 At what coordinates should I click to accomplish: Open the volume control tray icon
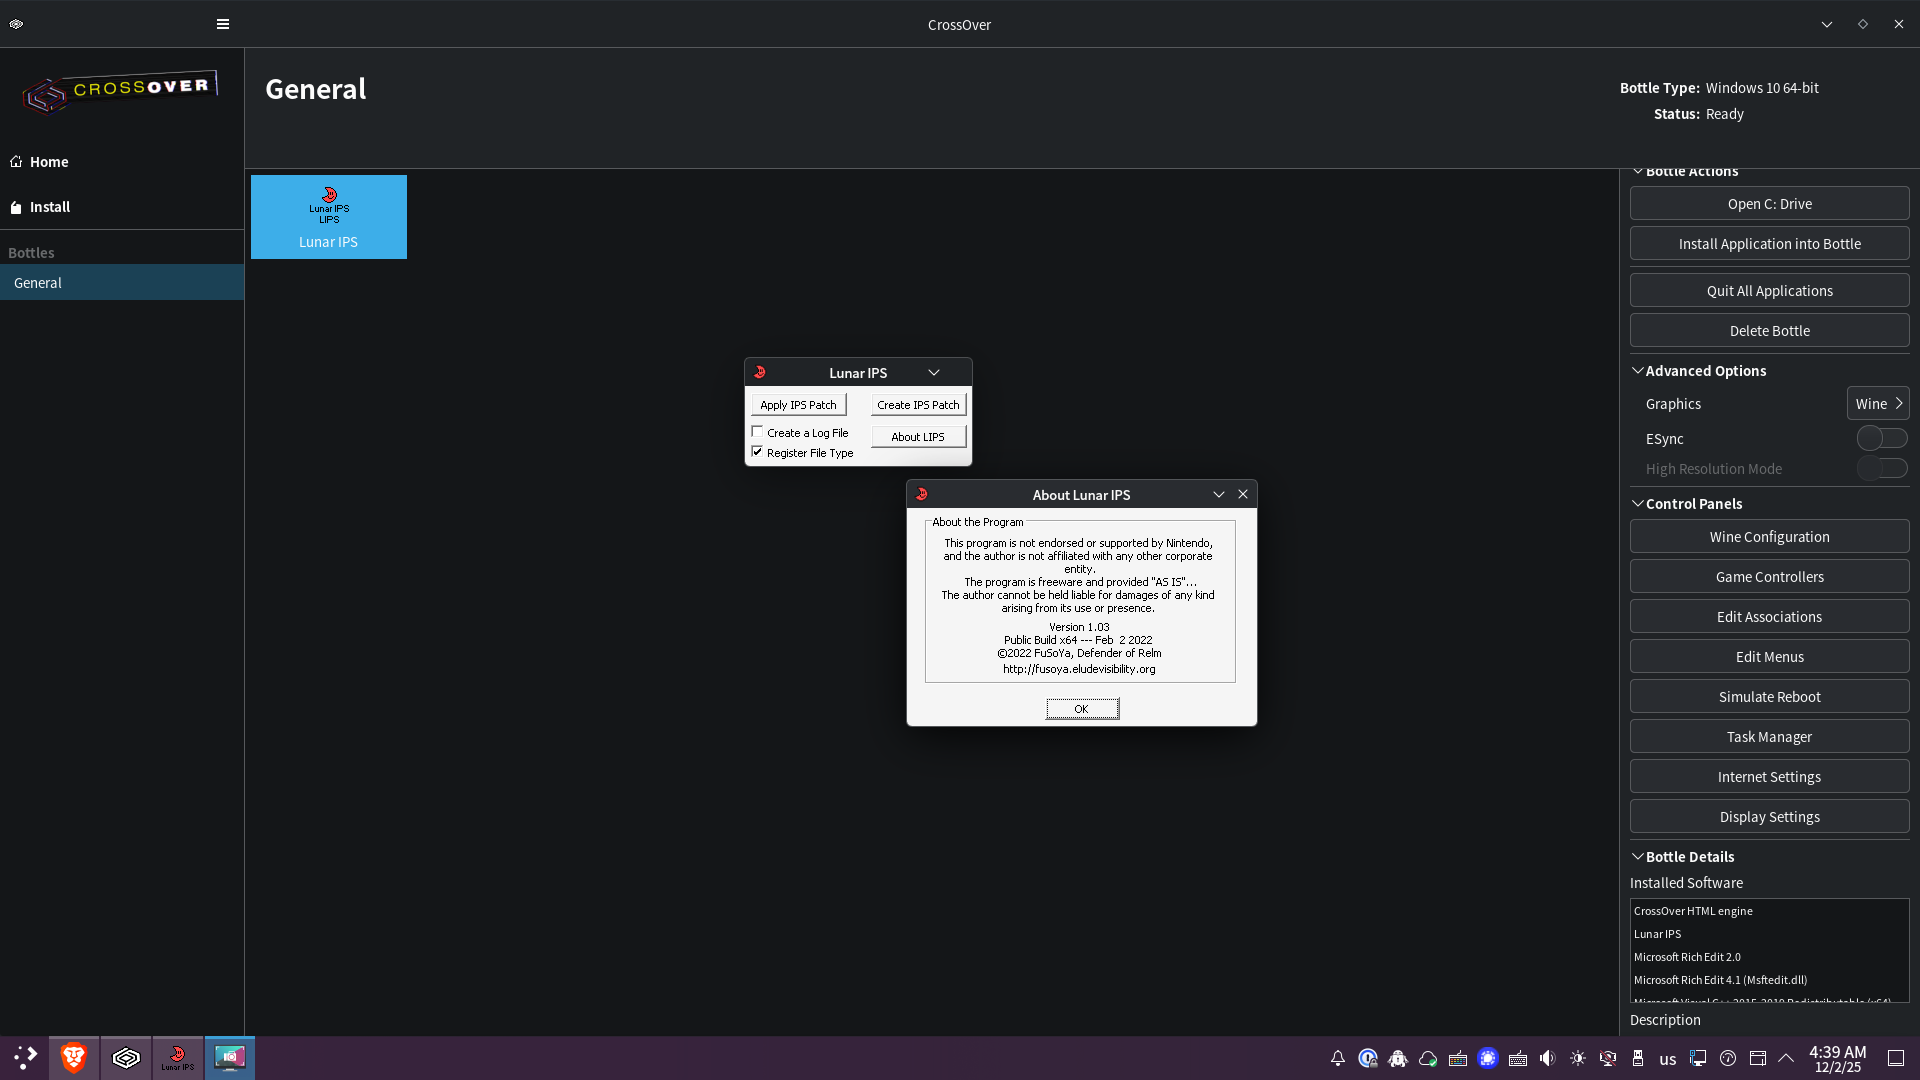pos(1548,1058)
